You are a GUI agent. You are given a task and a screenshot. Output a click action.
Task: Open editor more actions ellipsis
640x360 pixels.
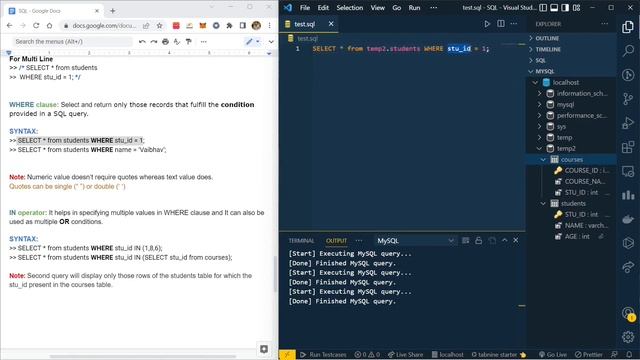click(x=514, y=24)
